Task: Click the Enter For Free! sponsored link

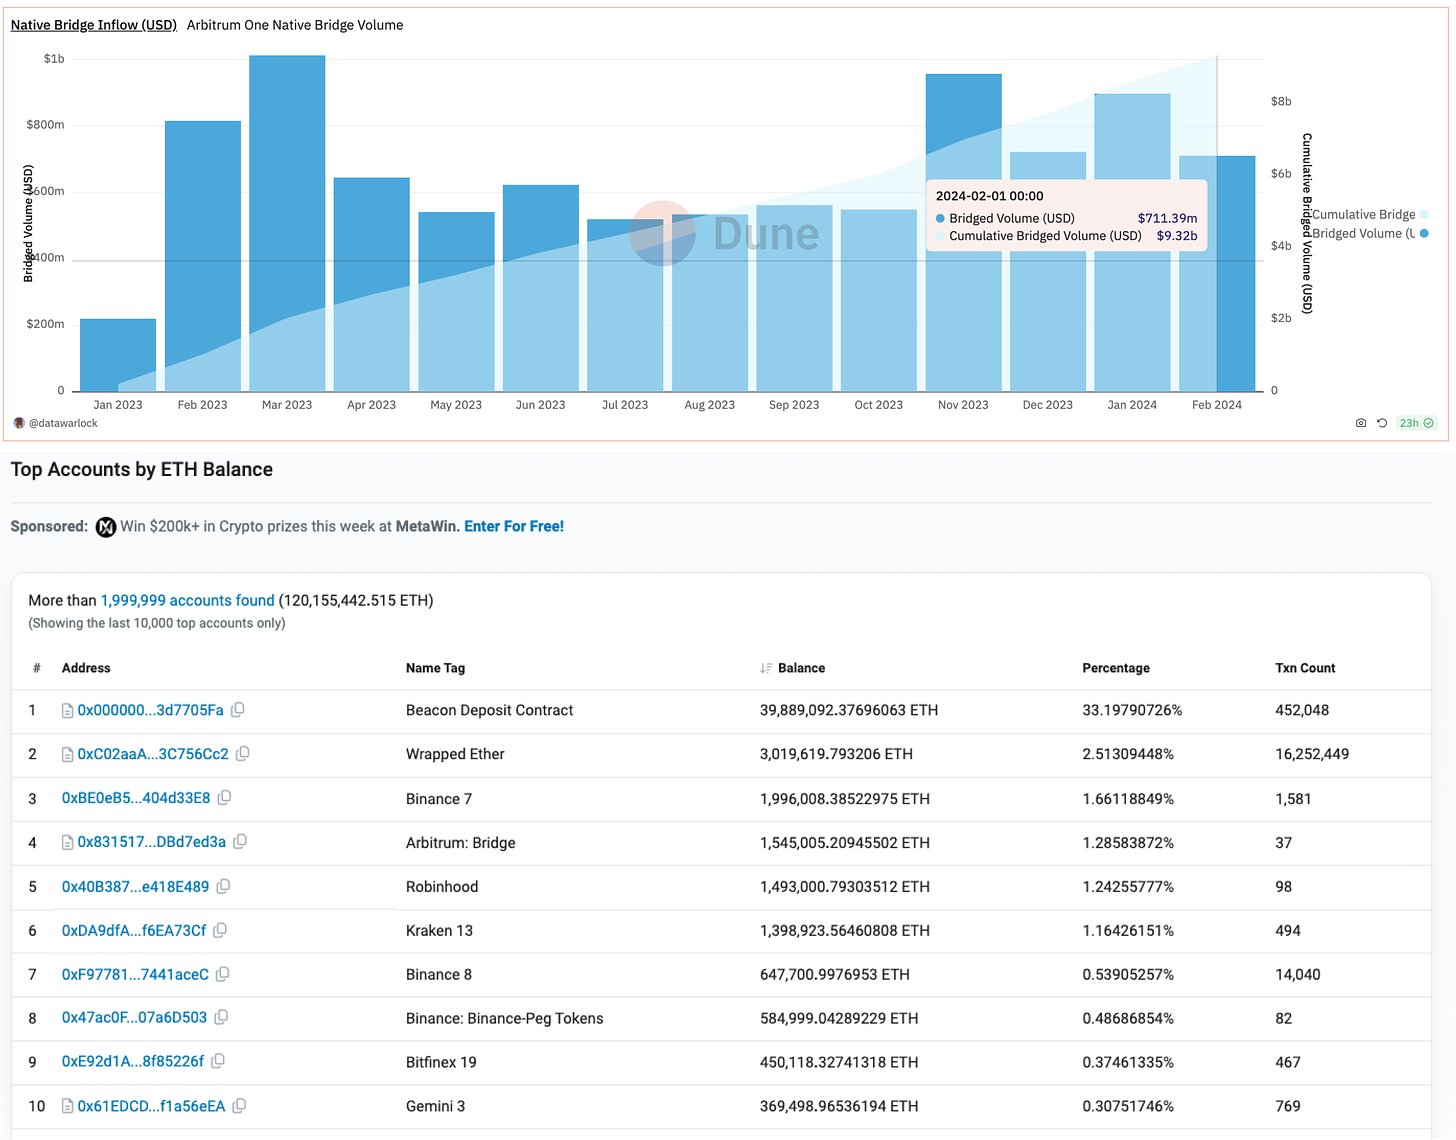Action: (x=513, y=526)
